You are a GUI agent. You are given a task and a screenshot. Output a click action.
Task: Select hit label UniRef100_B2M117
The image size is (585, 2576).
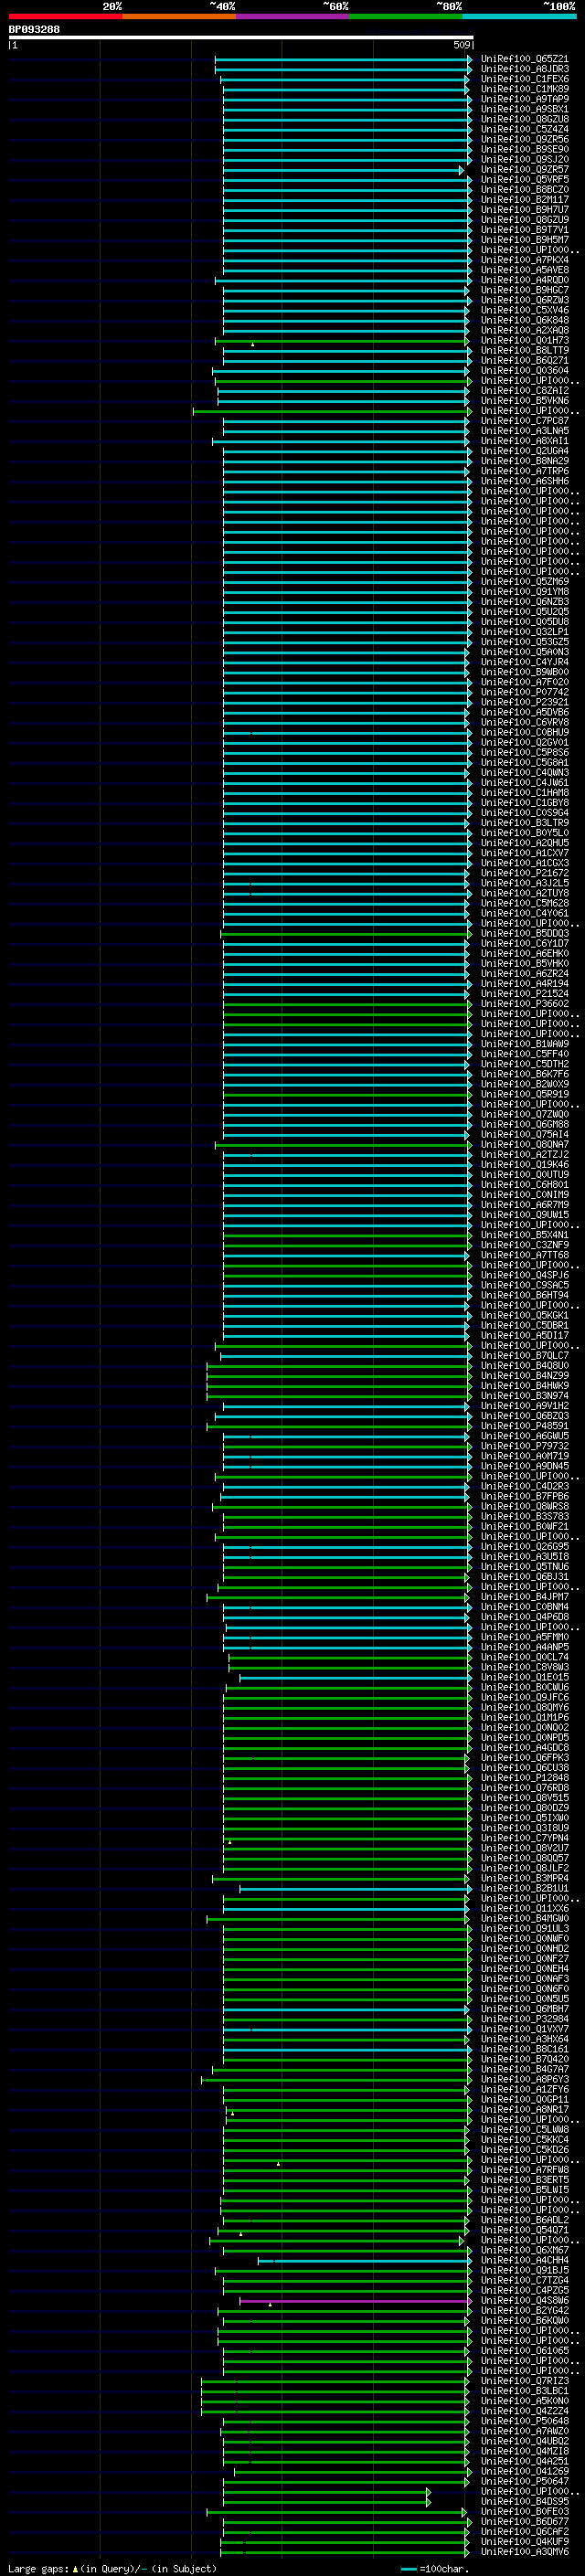(x=525, y=200)
